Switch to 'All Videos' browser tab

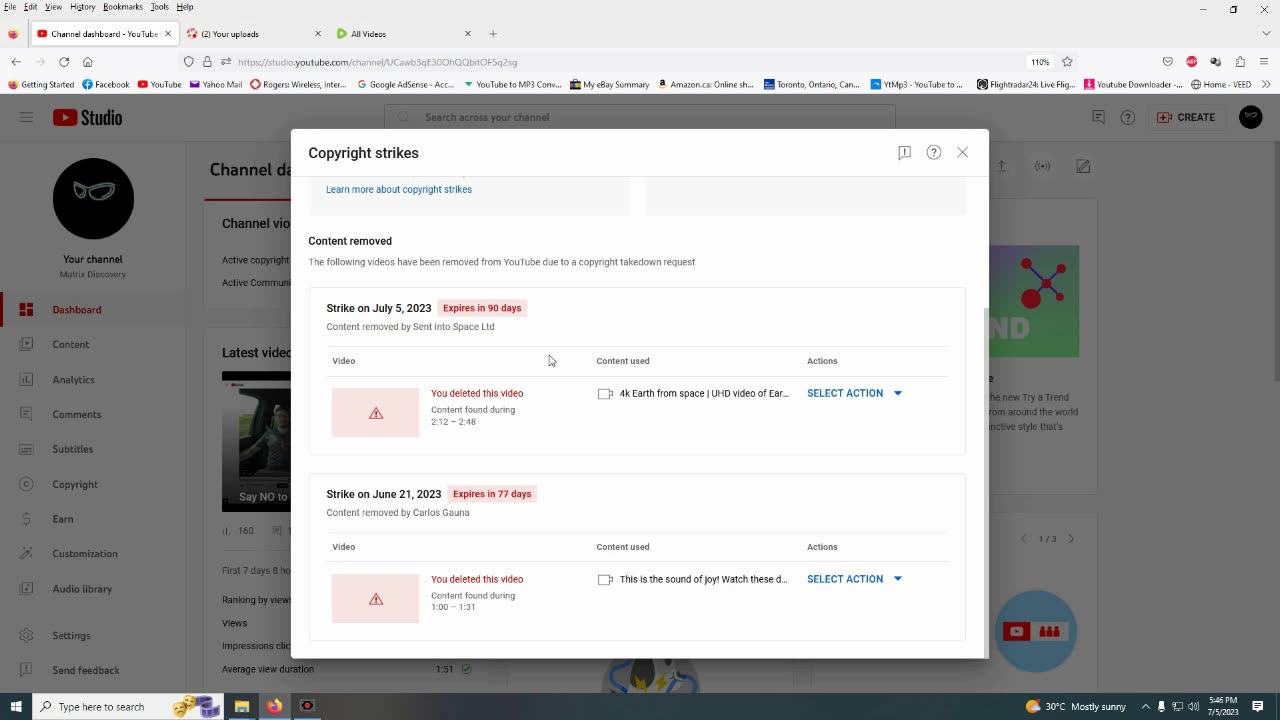tap(403, 34)
